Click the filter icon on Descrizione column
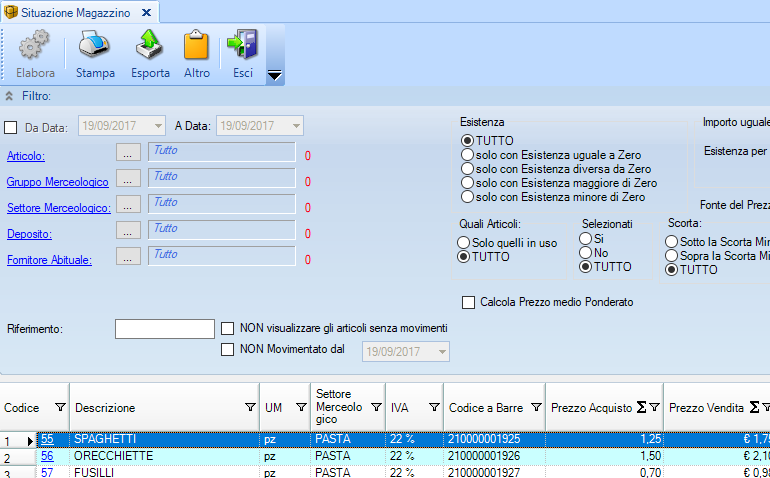Screen dimensions: 770x478 [250, 408]
